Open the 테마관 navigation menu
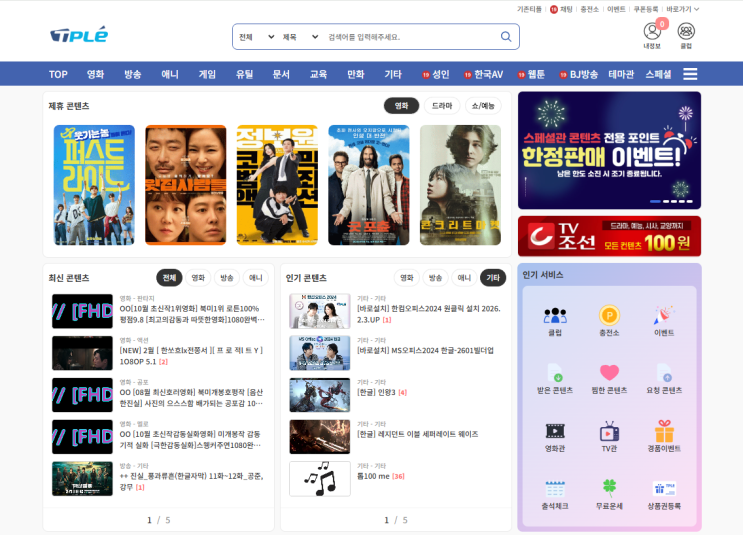Viewport: 743px width, 535px height. coord(621,74)
